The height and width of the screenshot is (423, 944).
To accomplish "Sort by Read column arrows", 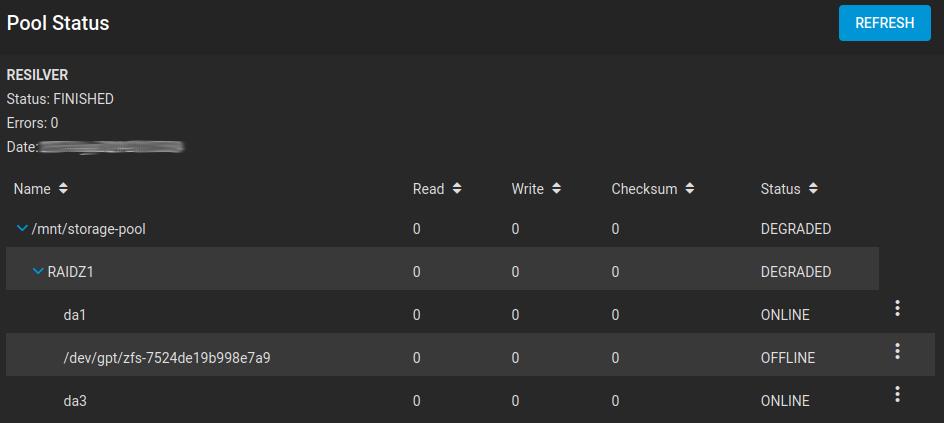I will pyautogui.click(x=457, y=188).
